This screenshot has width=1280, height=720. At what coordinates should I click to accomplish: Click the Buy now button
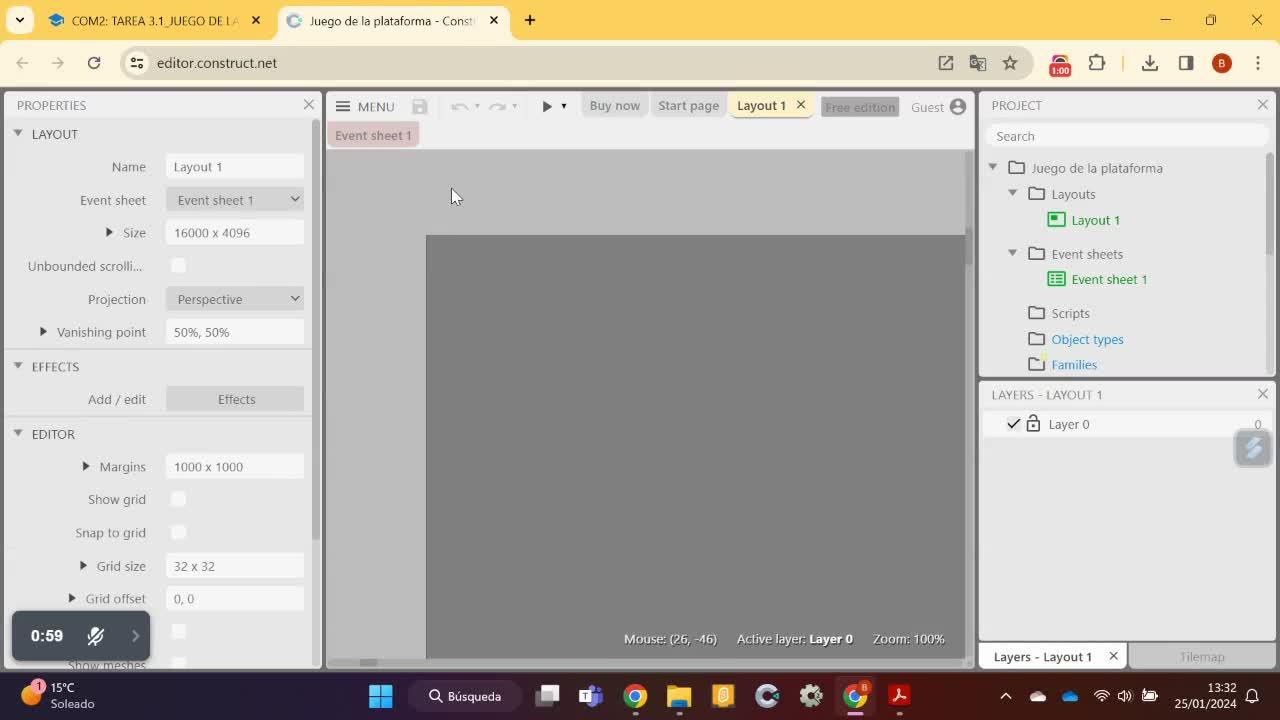tap(615, 106)
